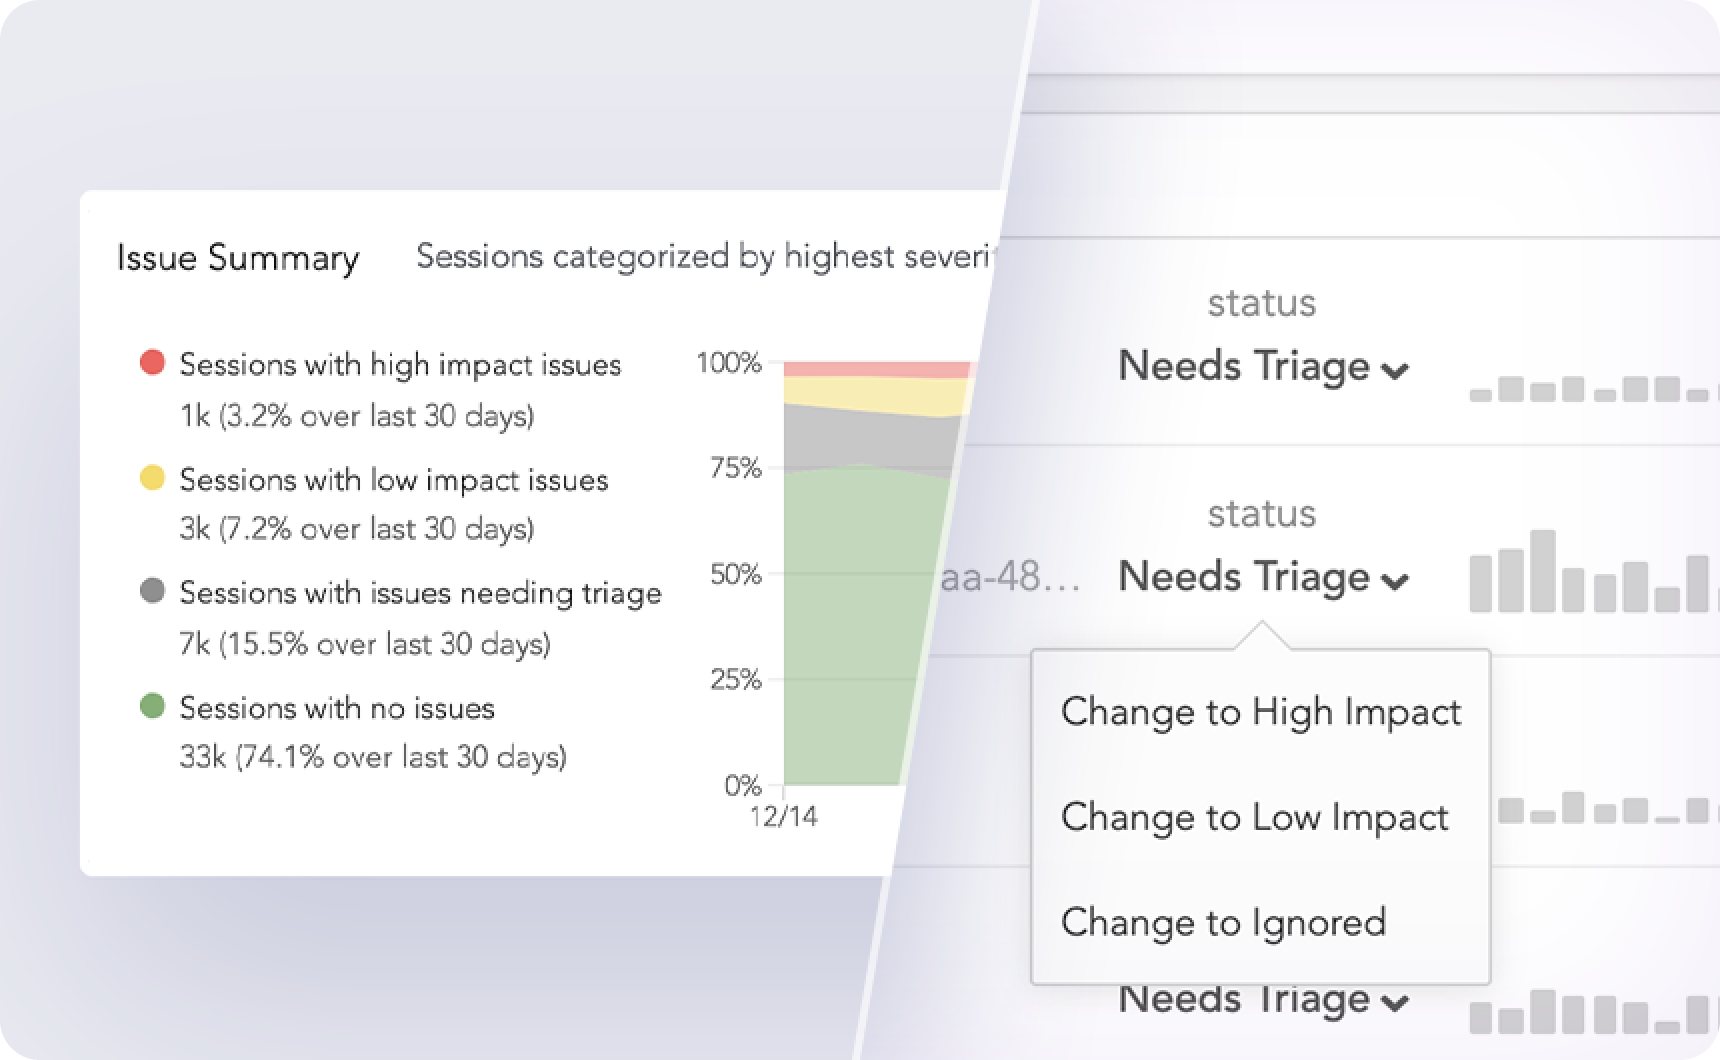Viewport: 1720px width, 1060px height.
Task: Click the first row's sparkline bar chart
Action: coord(1590,388)
